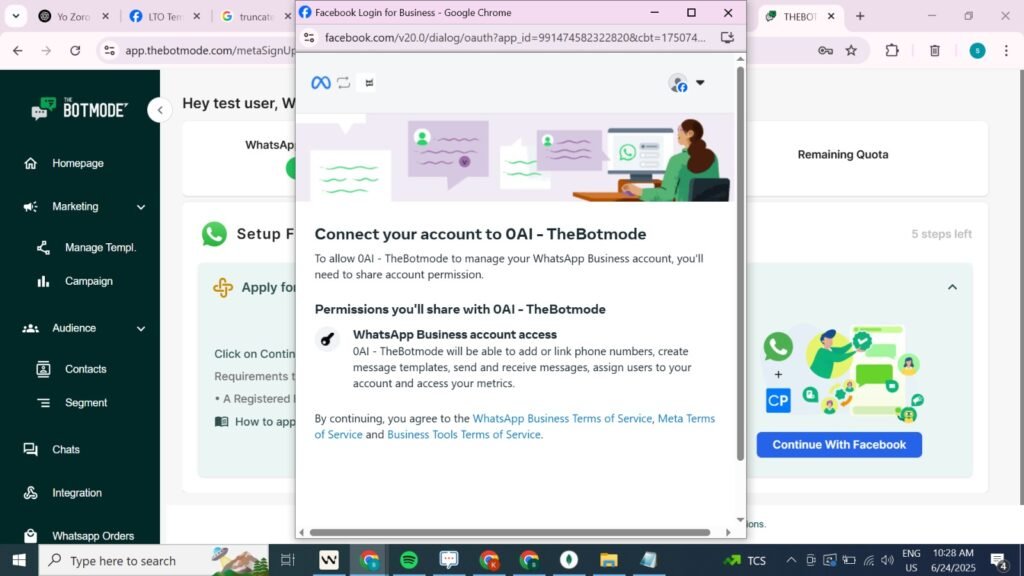This screenshot has height=576, width=1024.
Task: Collapse the Apply for WhatsApp section chevron
Action: click(x=952, y=287)
